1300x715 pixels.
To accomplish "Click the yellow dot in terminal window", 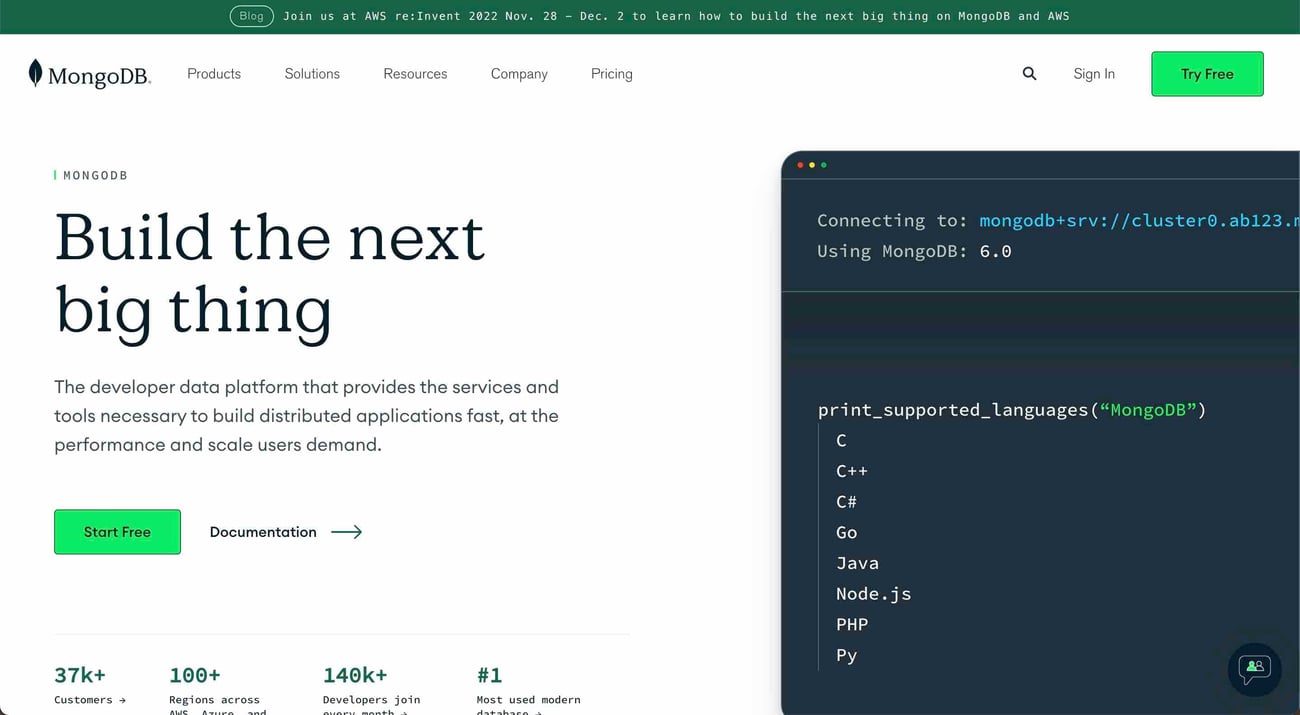I will tap(812, 165).
